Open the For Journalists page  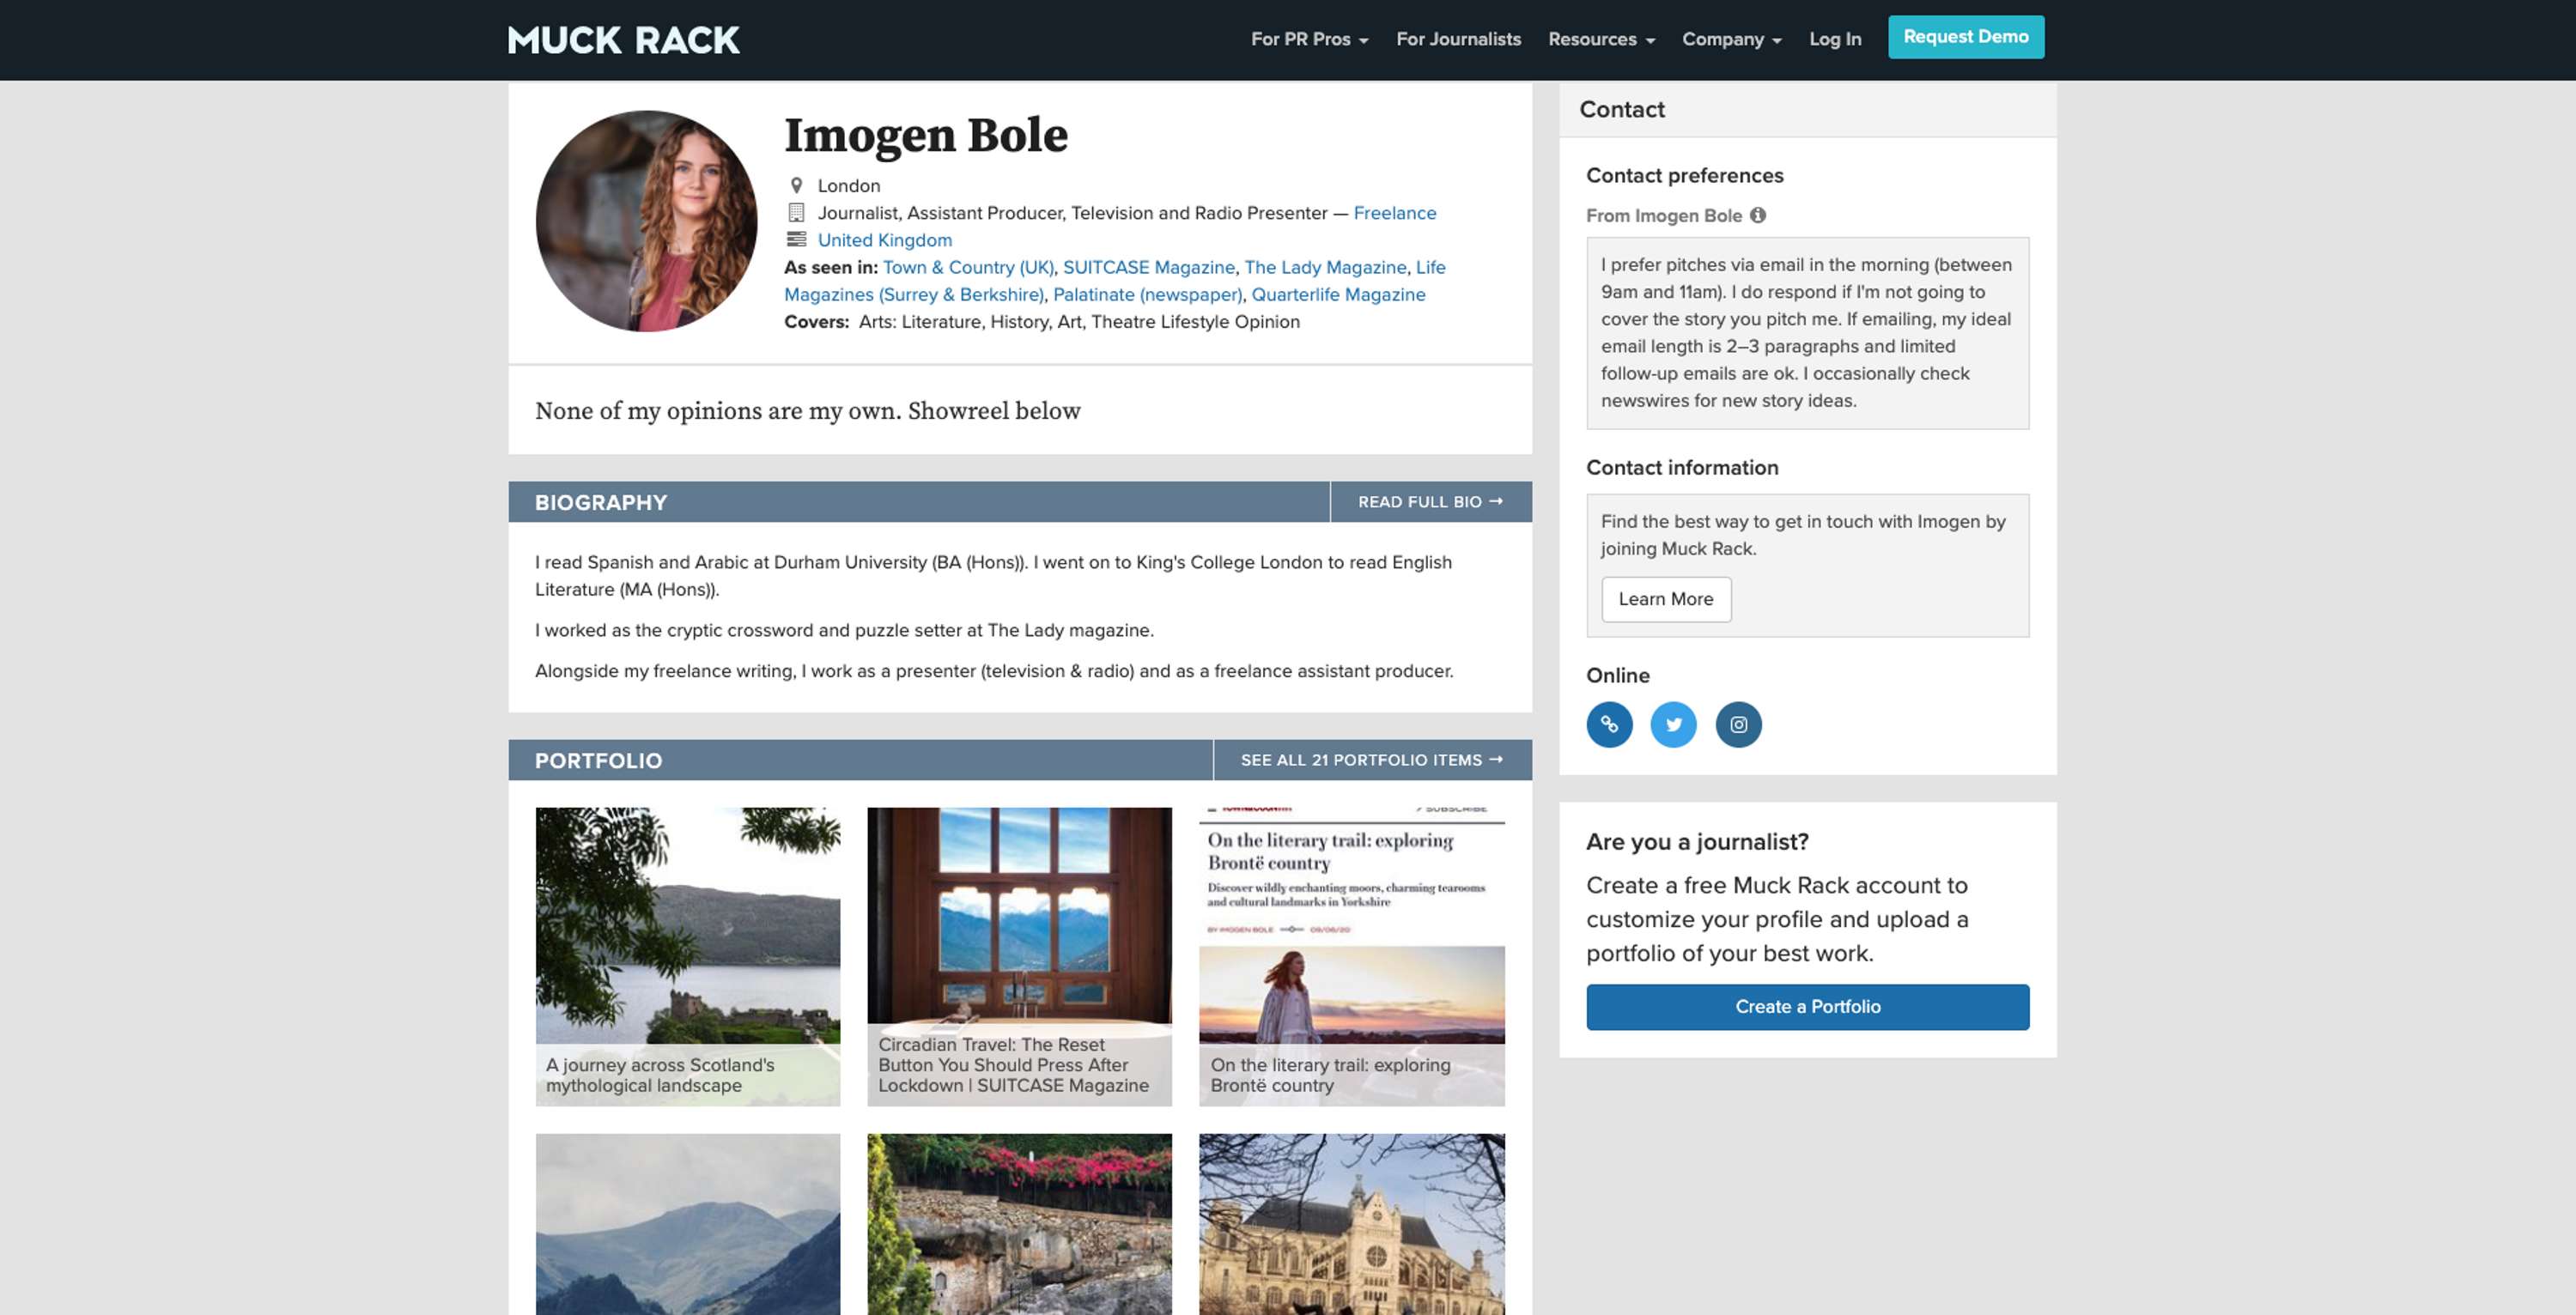(1458, 39)
